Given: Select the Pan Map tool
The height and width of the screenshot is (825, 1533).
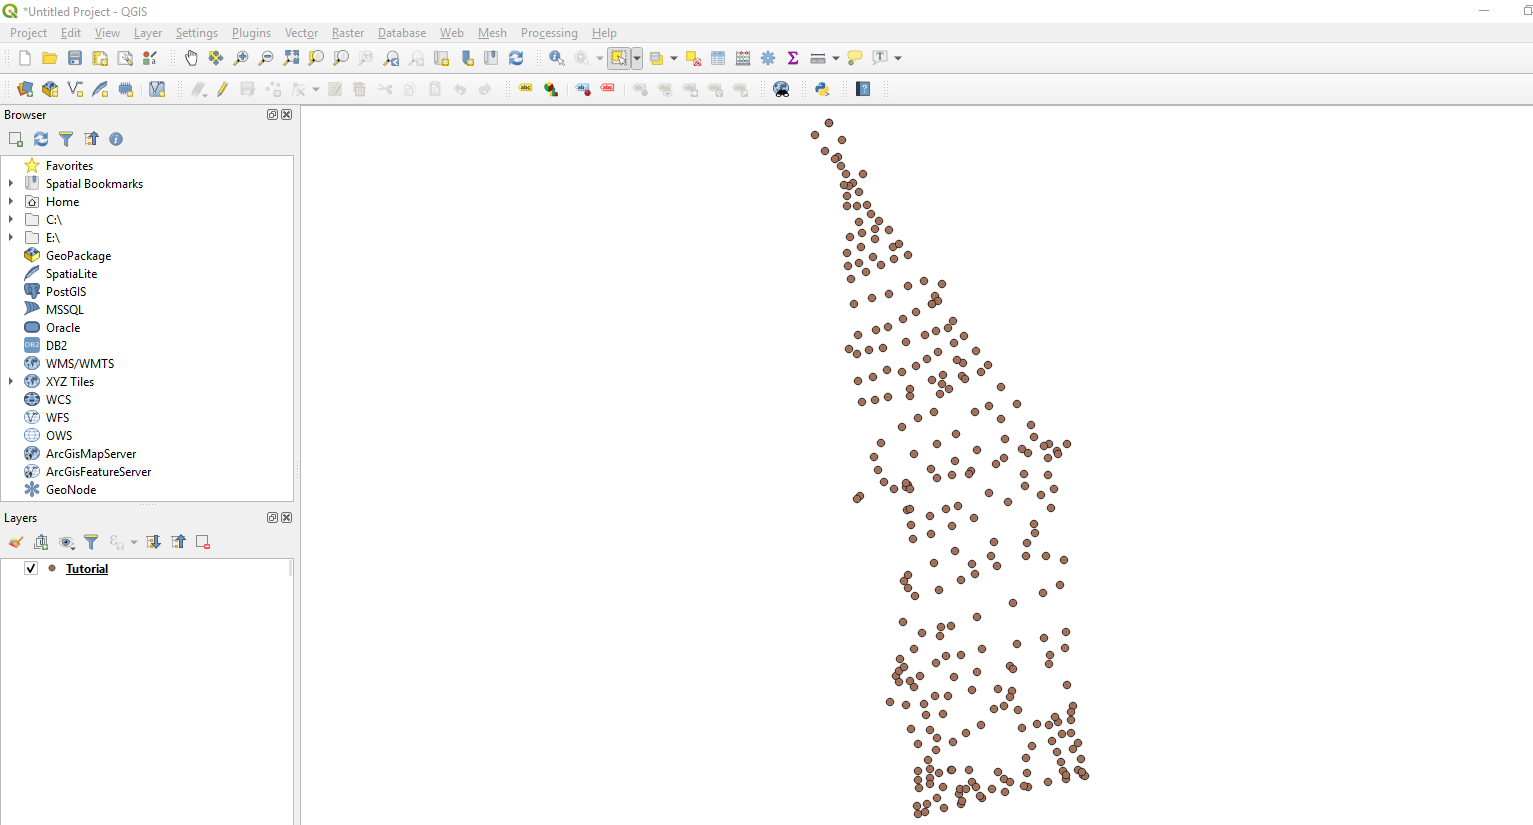Looking at the screenshot, I should point(191,58).
